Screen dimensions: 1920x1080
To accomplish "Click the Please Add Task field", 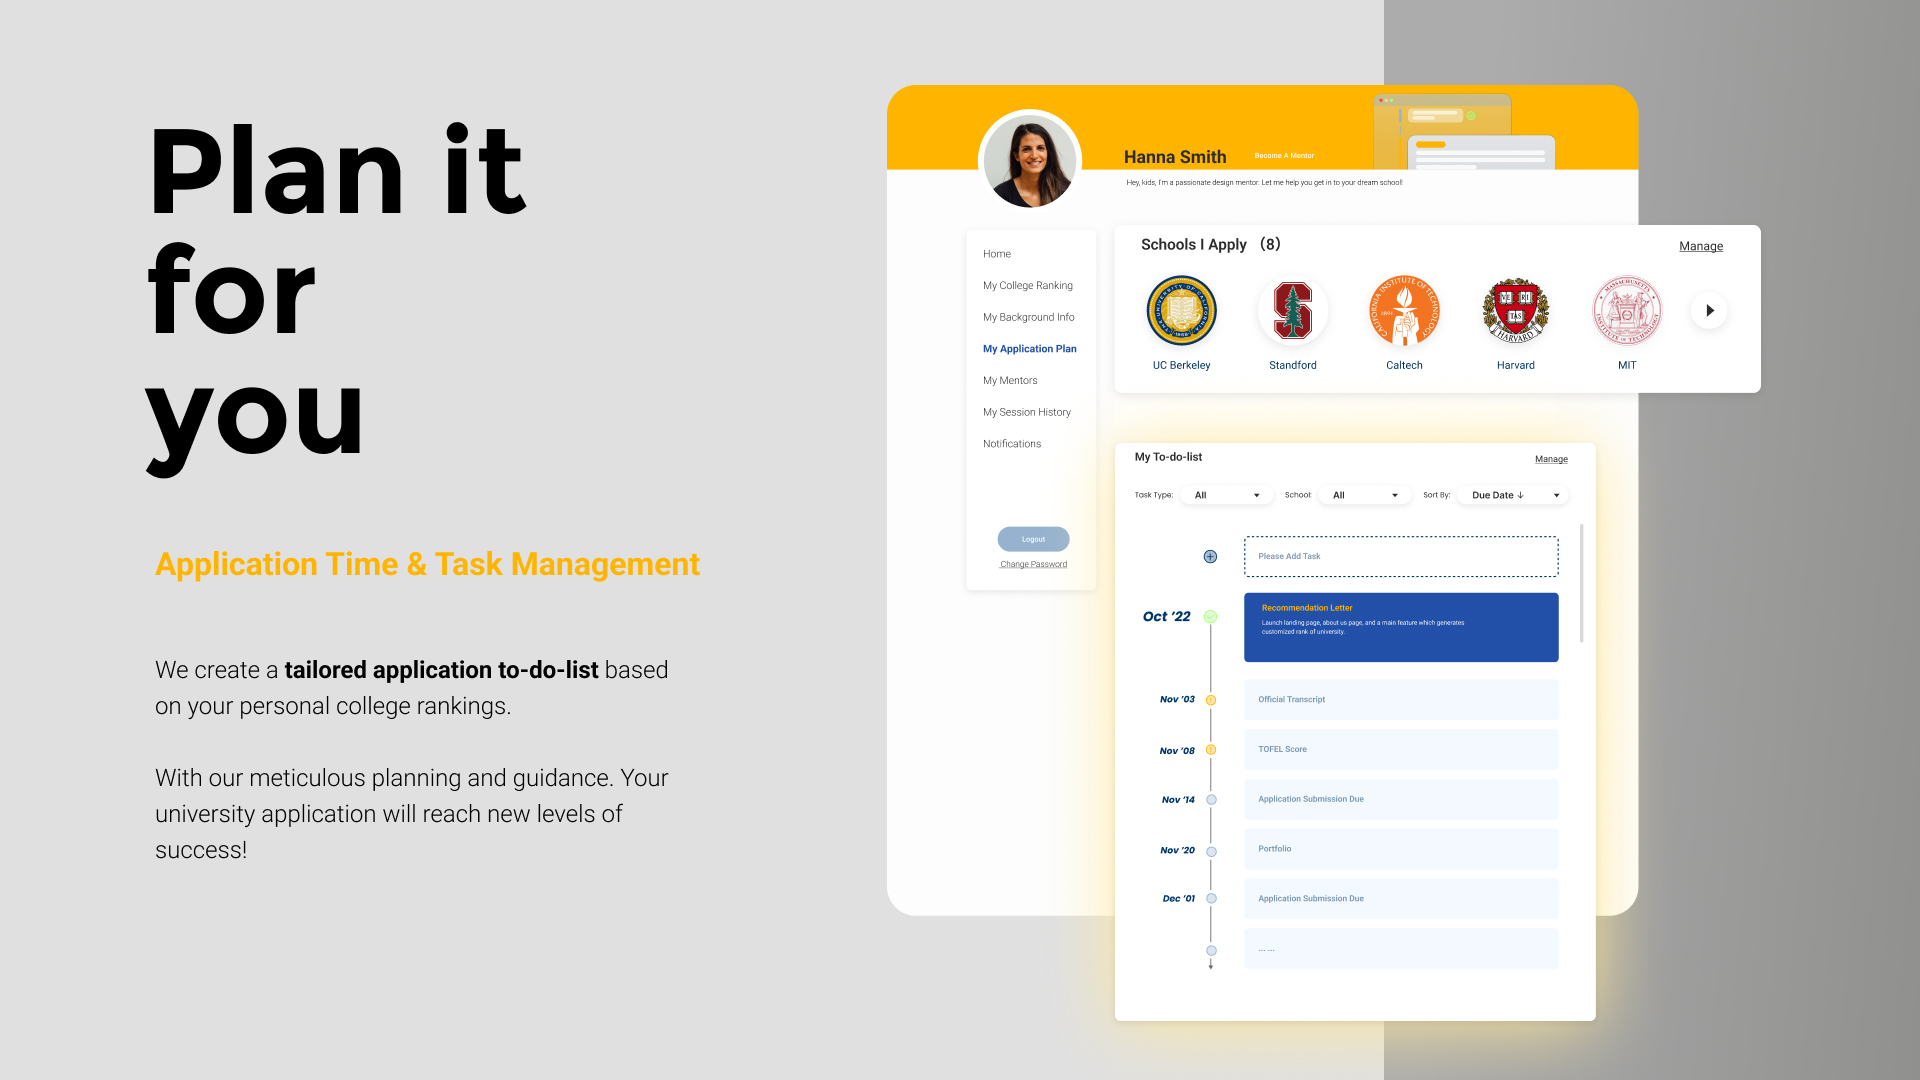I will coord(1400,557).
